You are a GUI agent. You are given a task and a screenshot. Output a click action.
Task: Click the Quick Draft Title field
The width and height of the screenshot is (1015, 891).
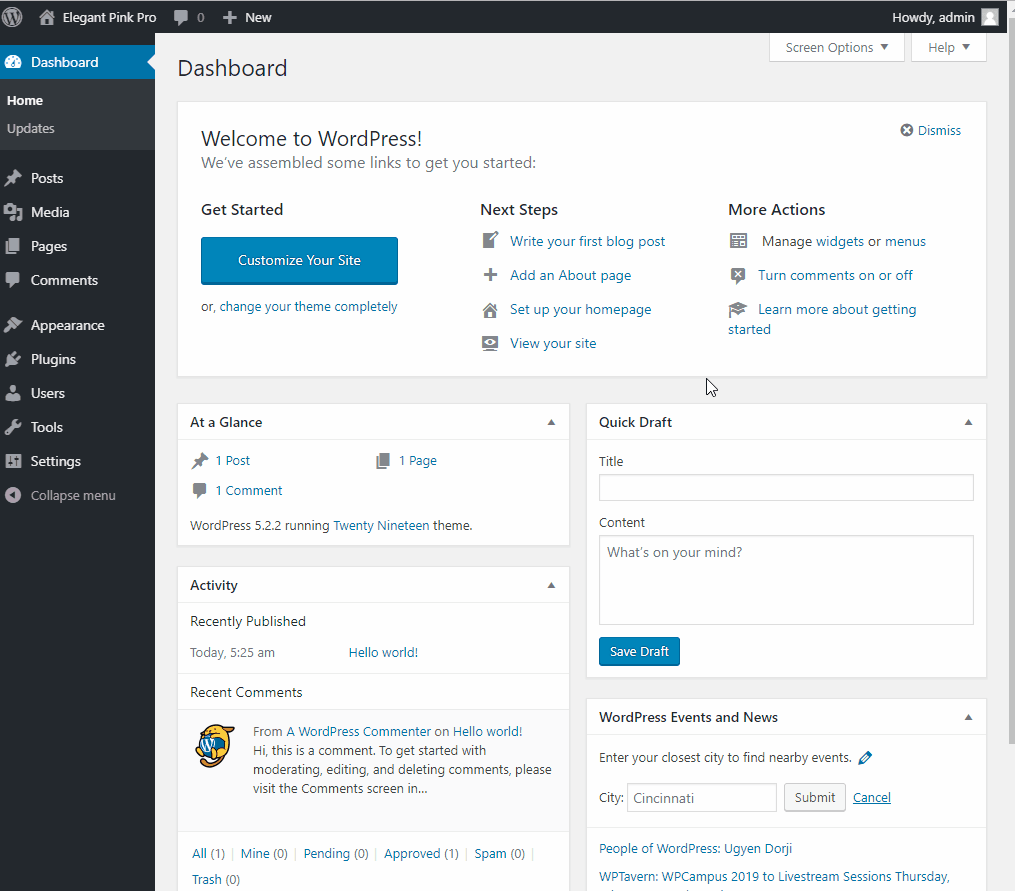pos(786,488)
